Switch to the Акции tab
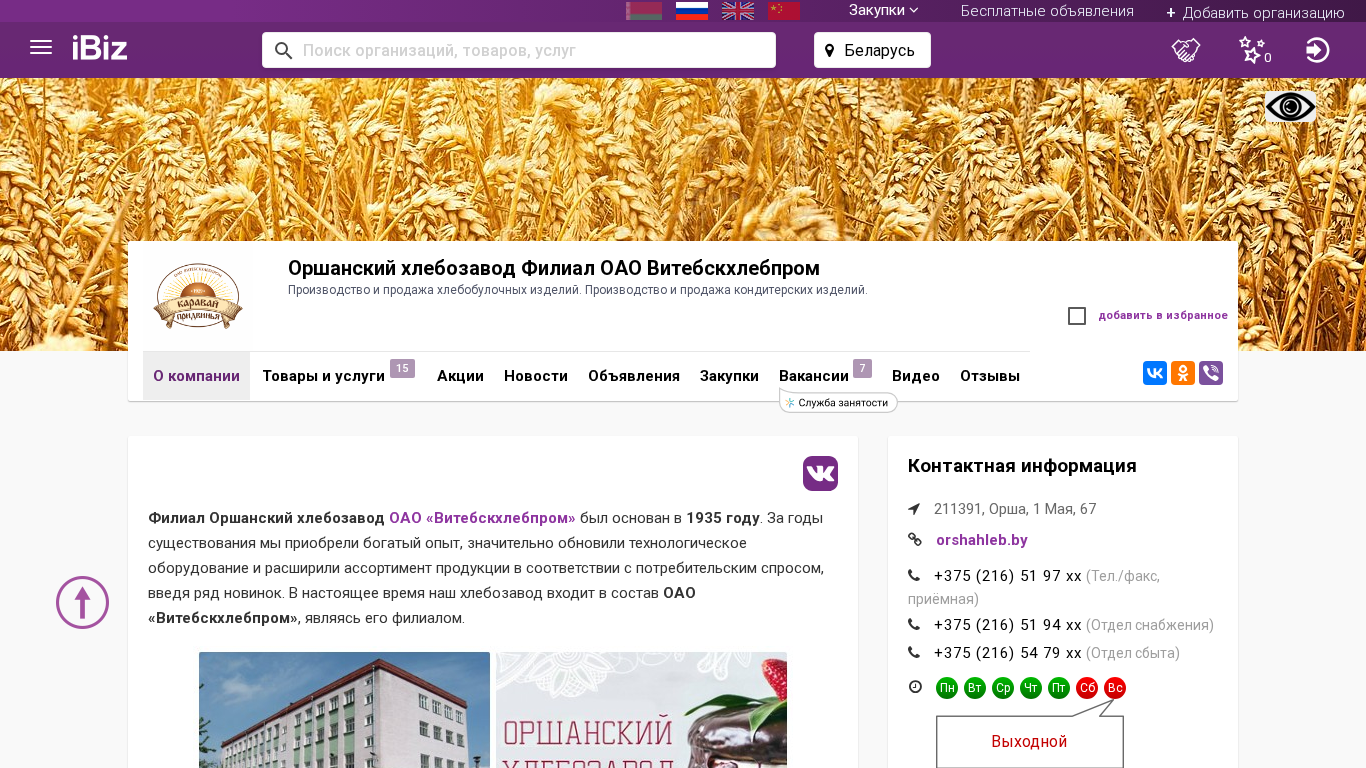This screenshot has width=1366, height=768. (460, 376)
